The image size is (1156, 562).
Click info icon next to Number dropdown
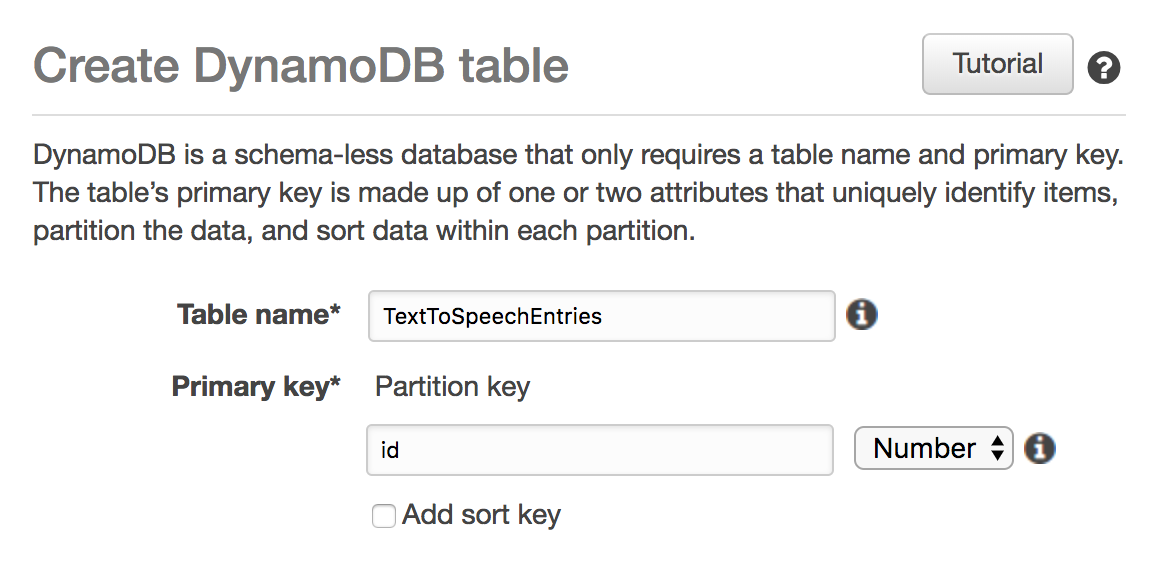coord(1040,448)
